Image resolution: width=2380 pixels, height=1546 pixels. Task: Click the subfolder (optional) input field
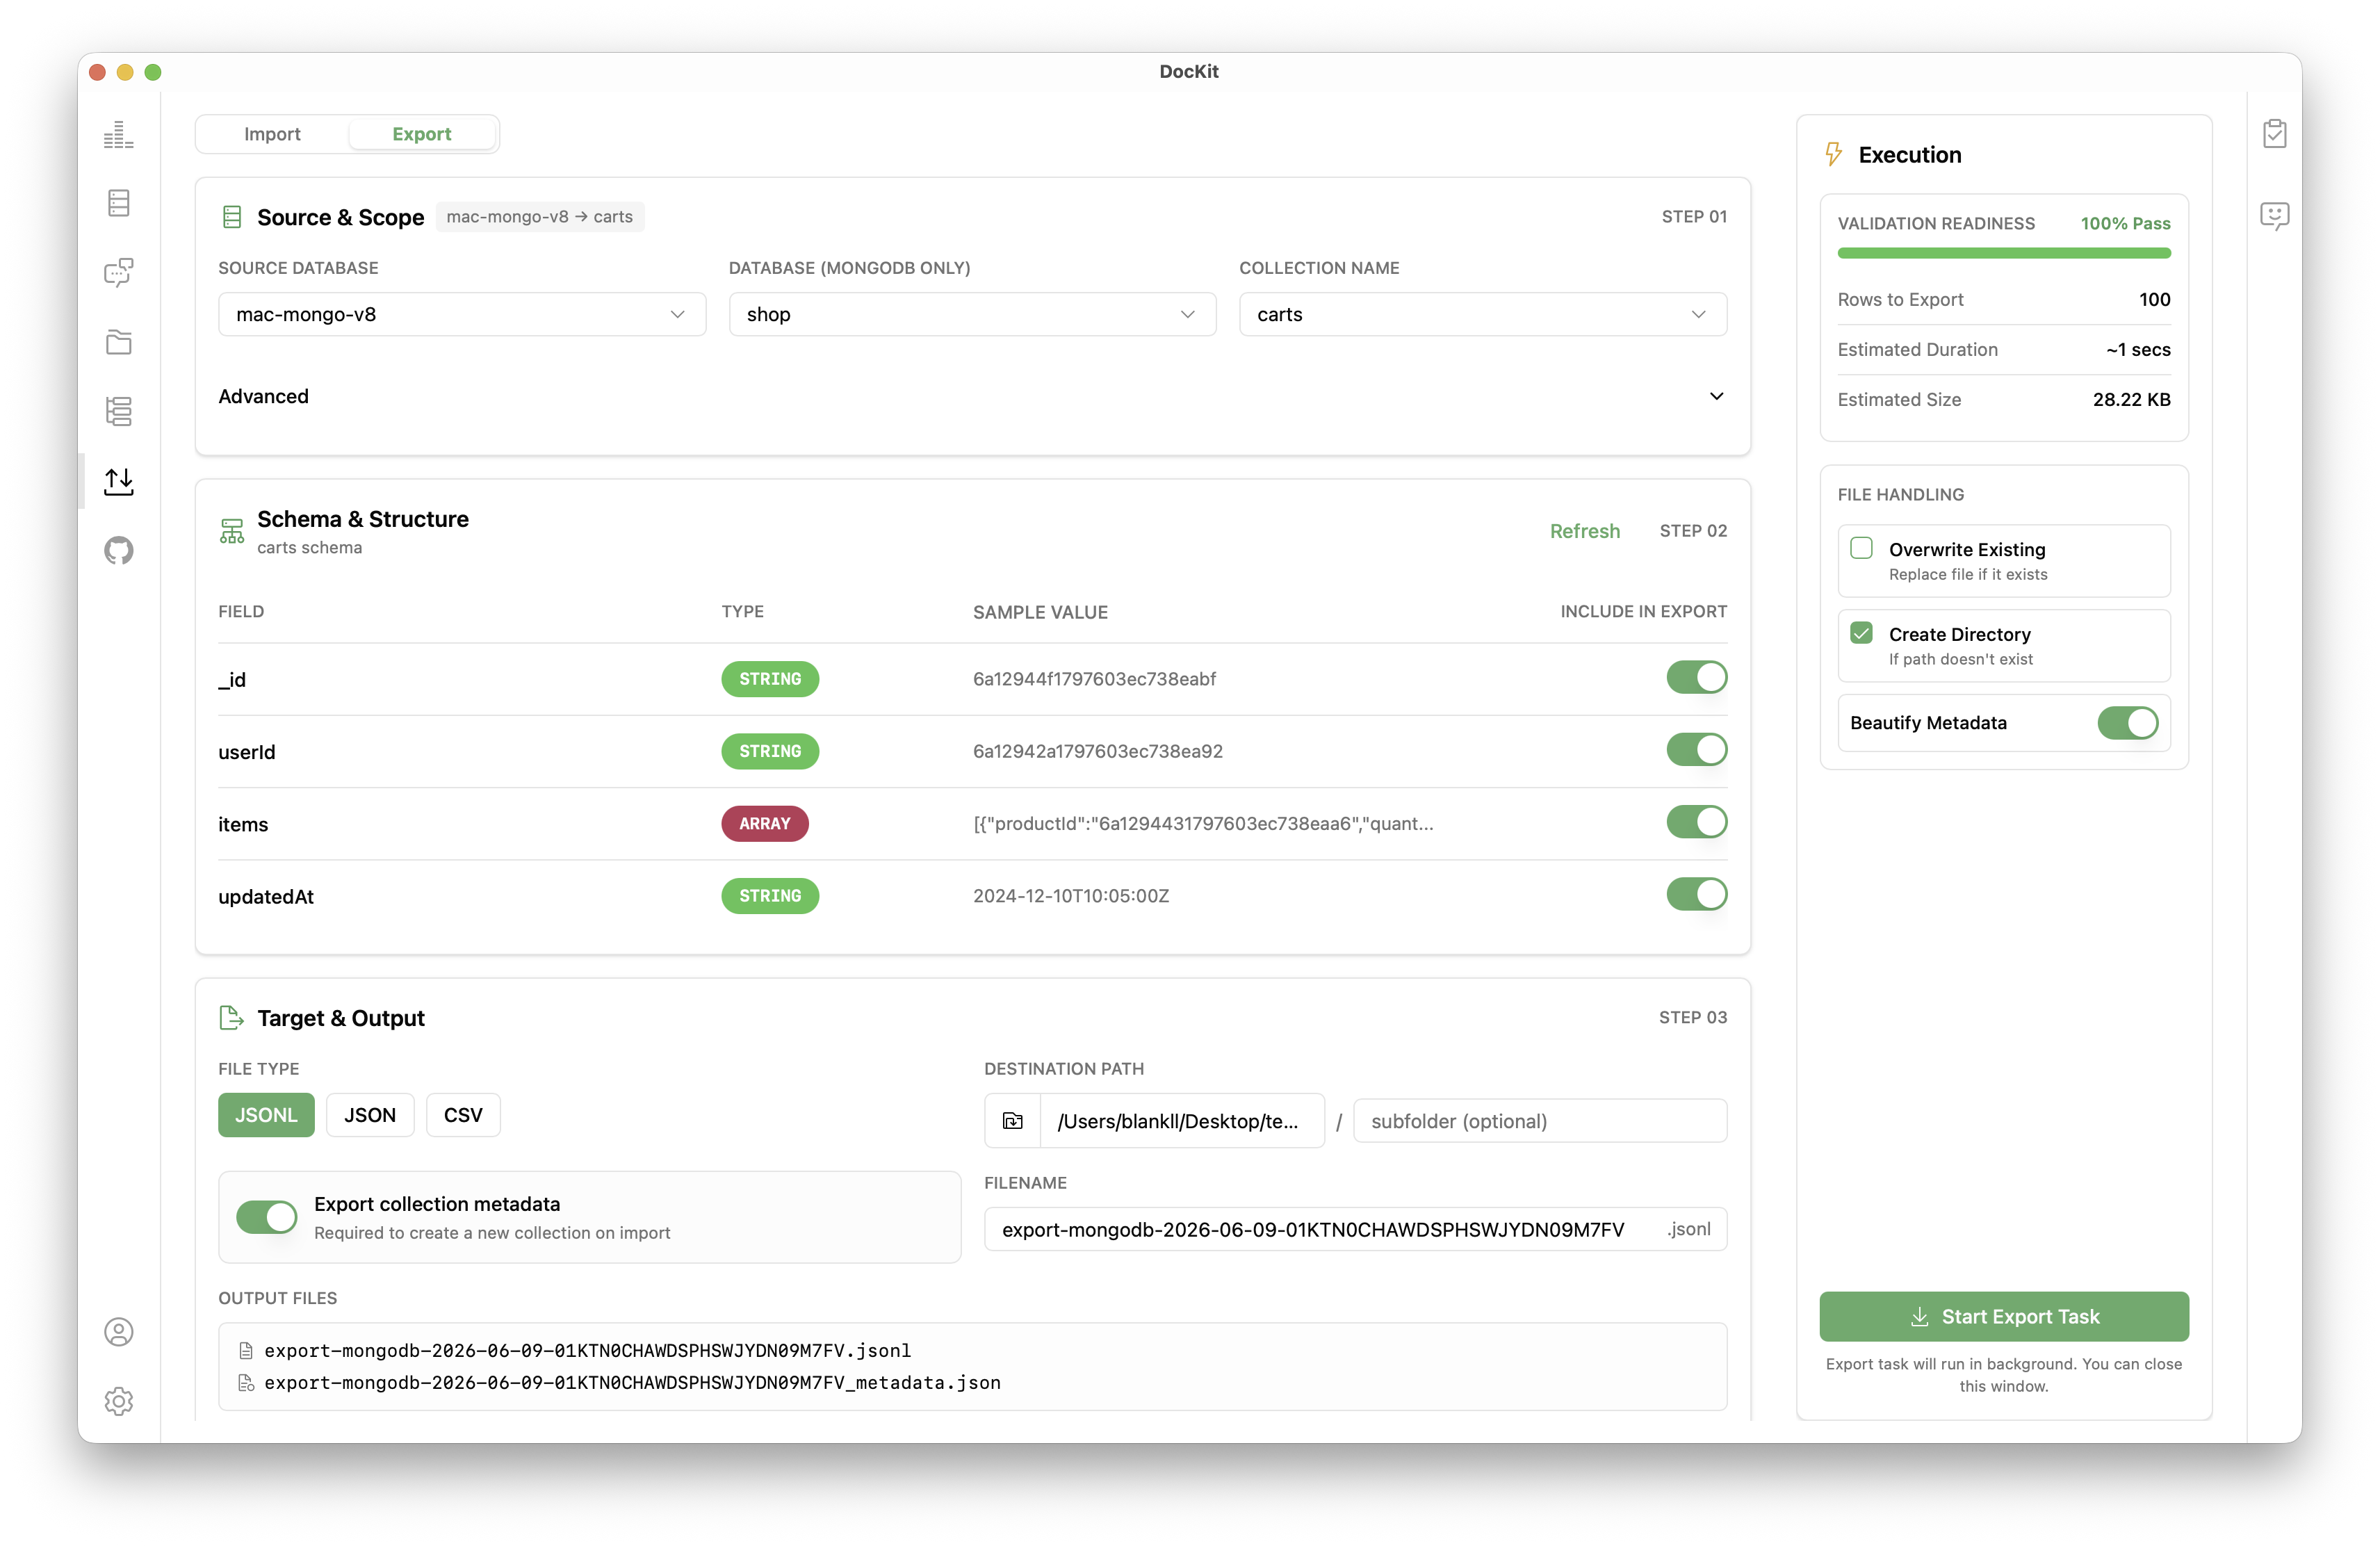(1539, 1121)
